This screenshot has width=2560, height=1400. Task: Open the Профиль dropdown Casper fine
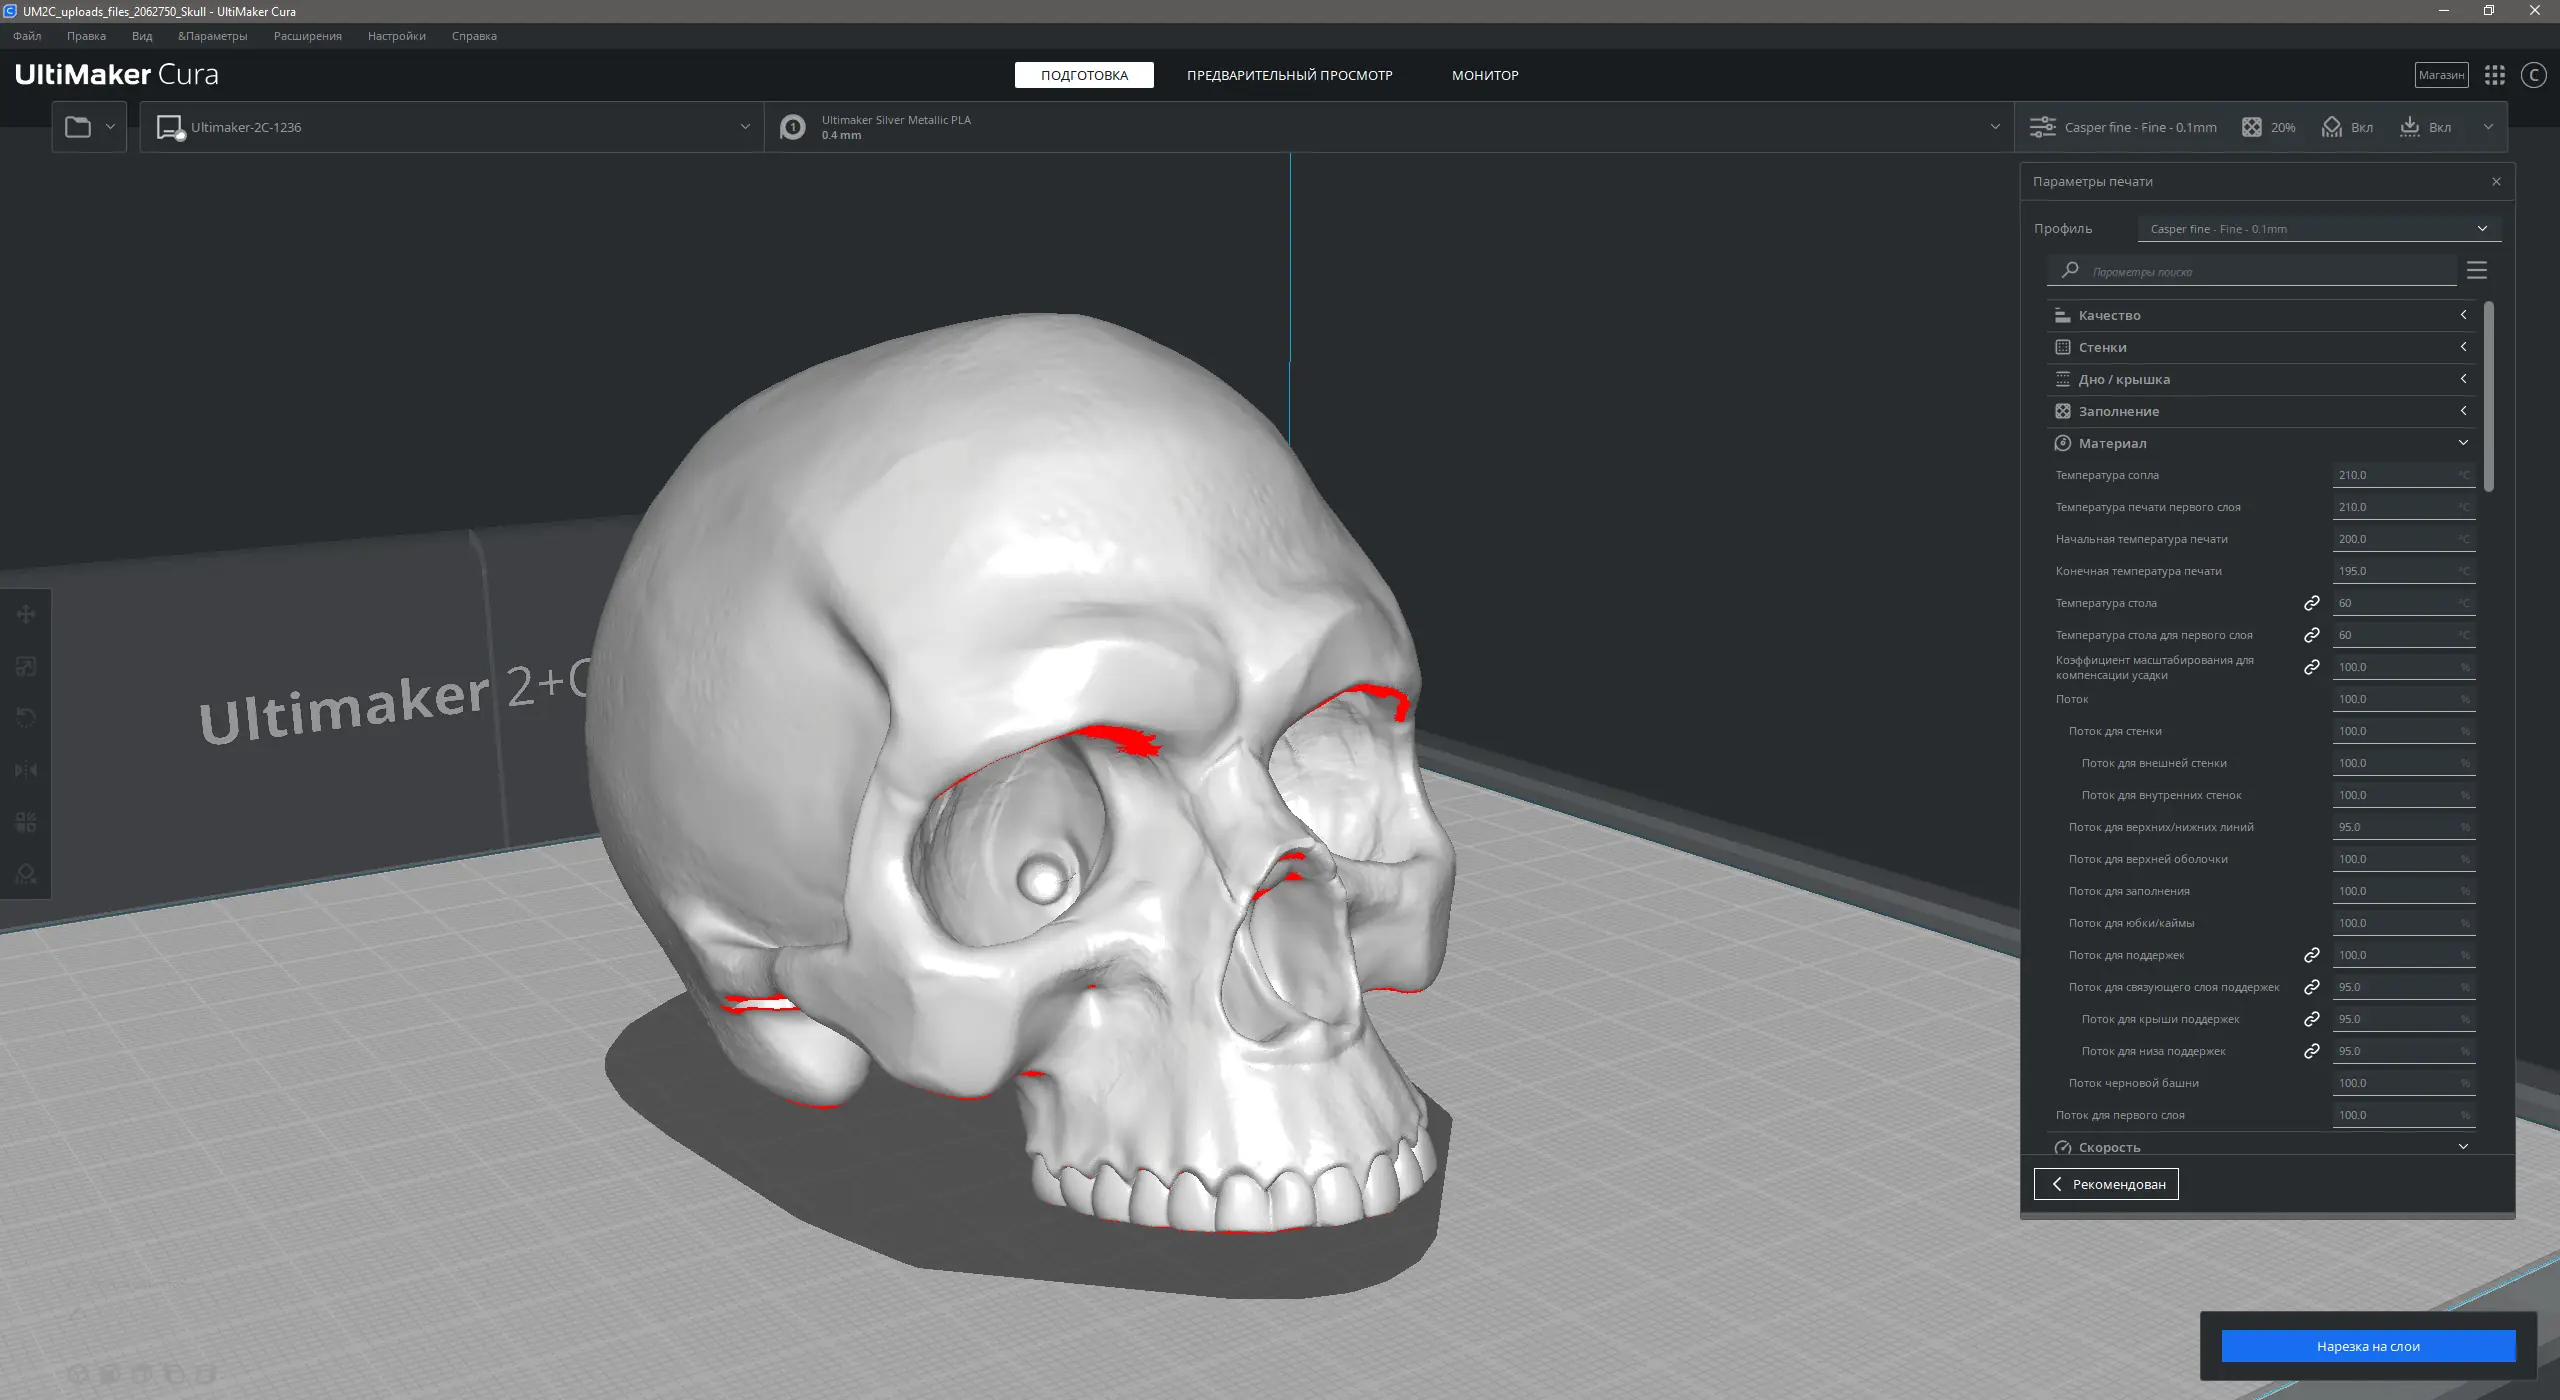(x=2318, y=229)
